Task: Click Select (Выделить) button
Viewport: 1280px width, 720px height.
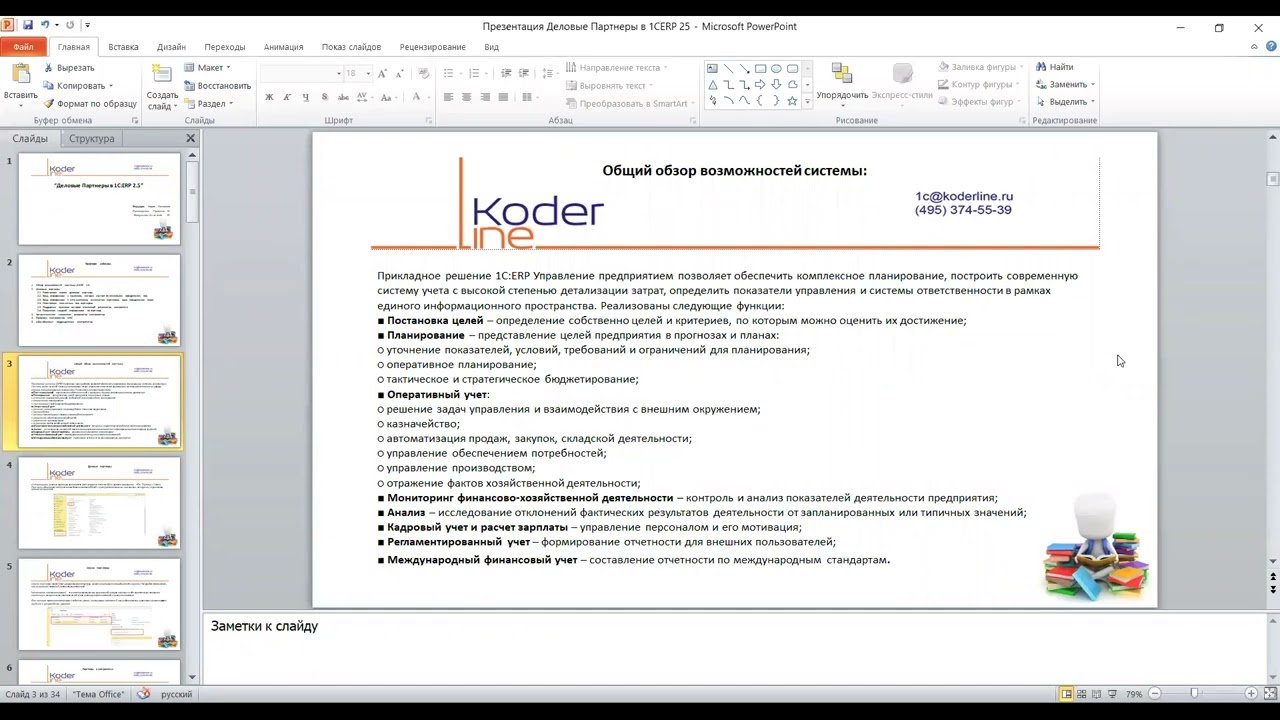Action: [1065, 101]
